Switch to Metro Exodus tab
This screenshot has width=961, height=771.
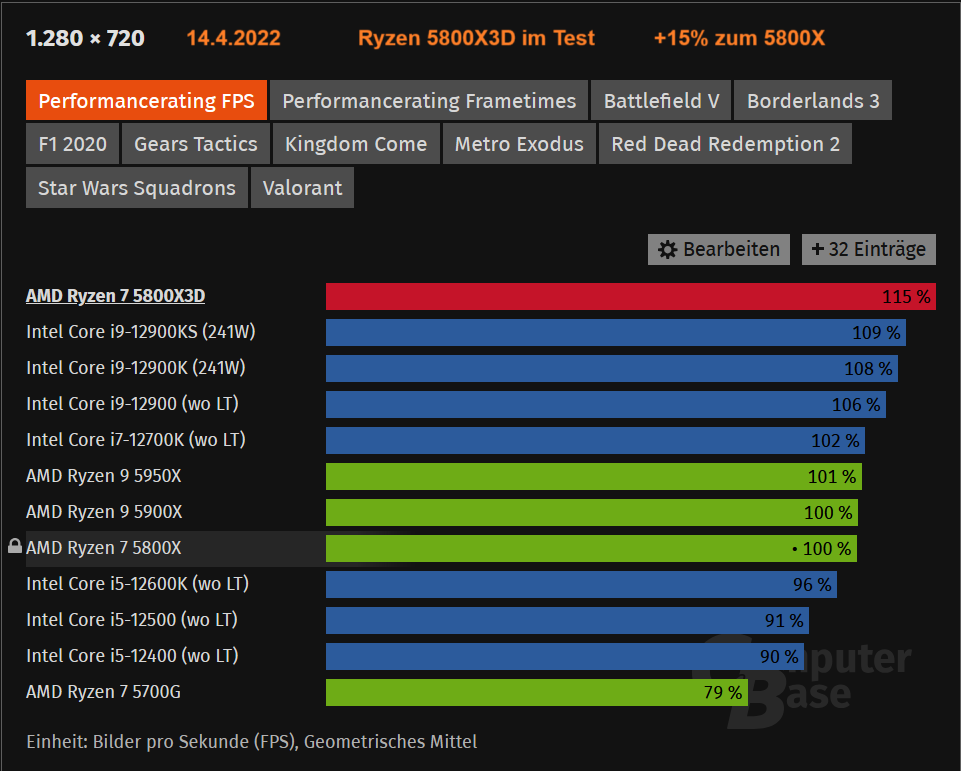pos(519,144)
